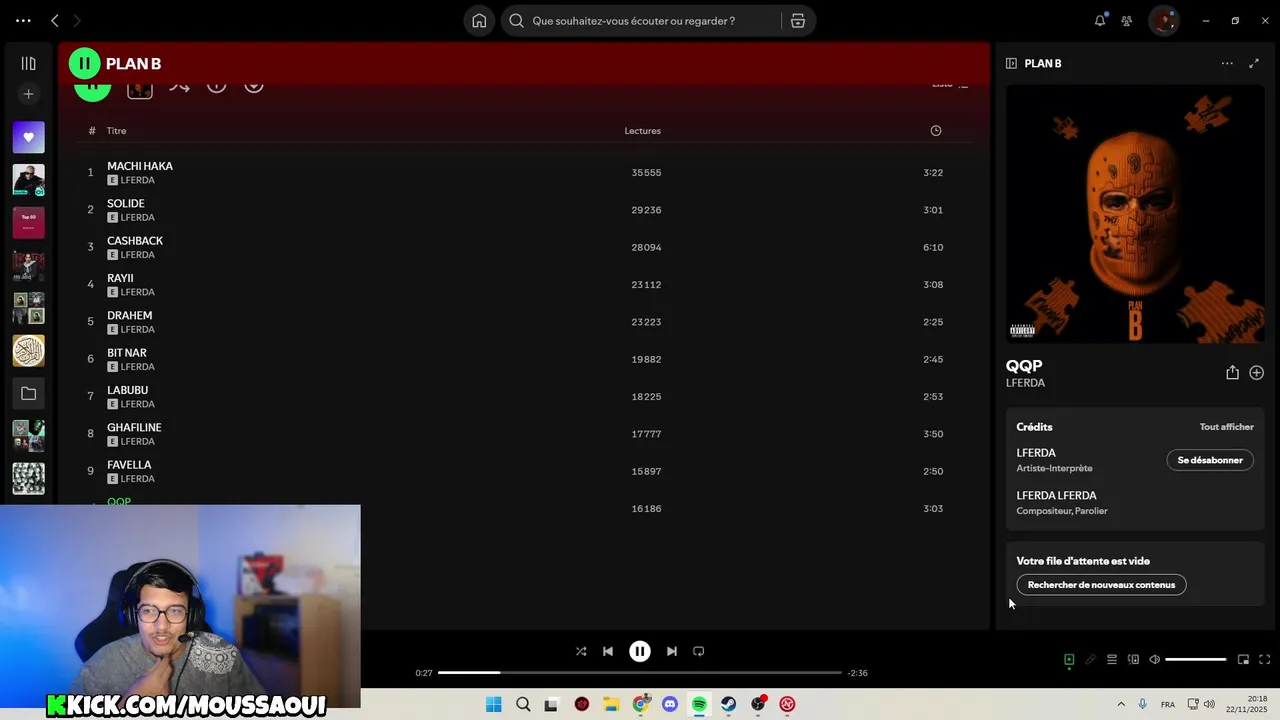
Task: Skip to the next track
Action: click(672, 651)
